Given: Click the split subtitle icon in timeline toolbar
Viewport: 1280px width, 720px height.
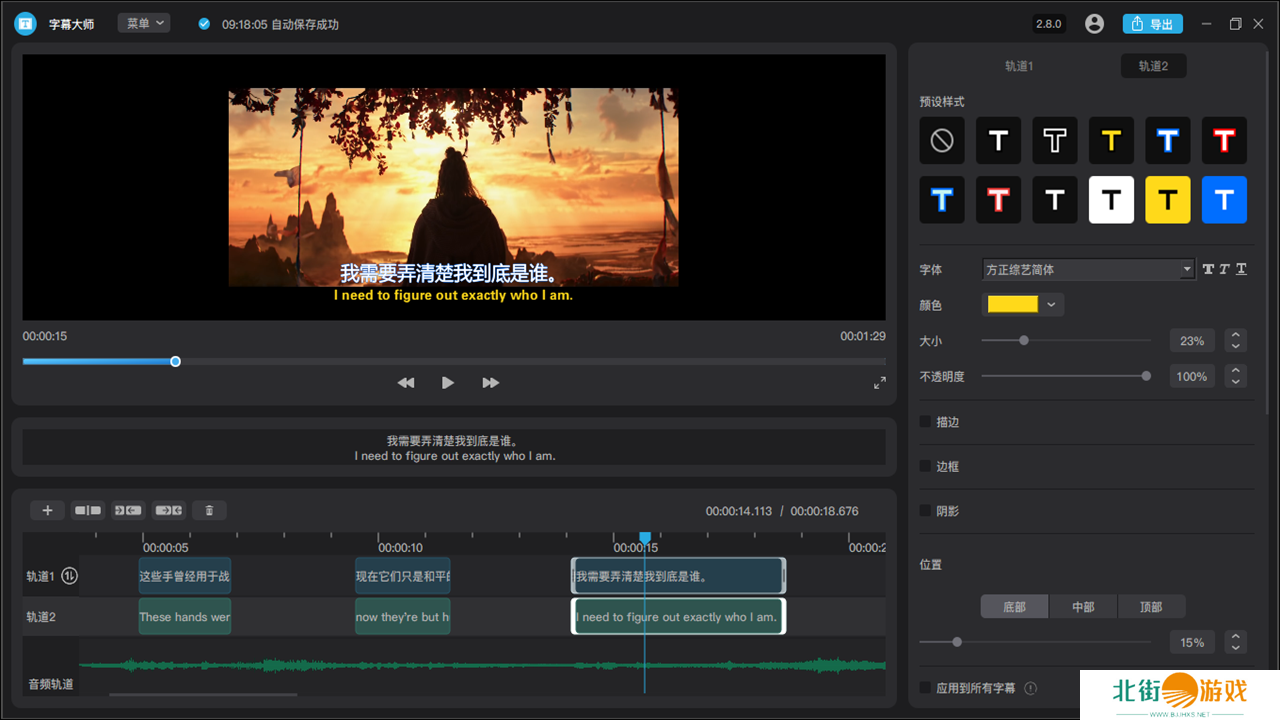Looking at the screenshot, I should coord(88,511).
